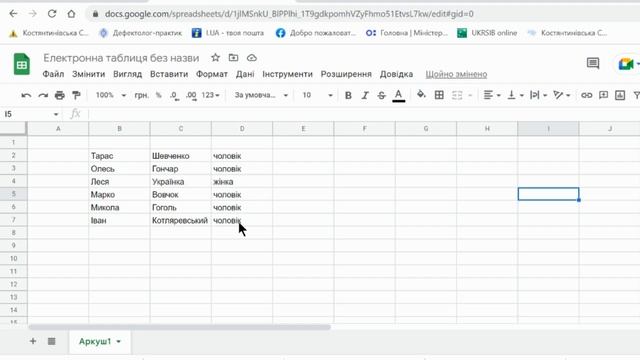Click the horizontal scrollbar of the sheet

(x=180, y=327)
